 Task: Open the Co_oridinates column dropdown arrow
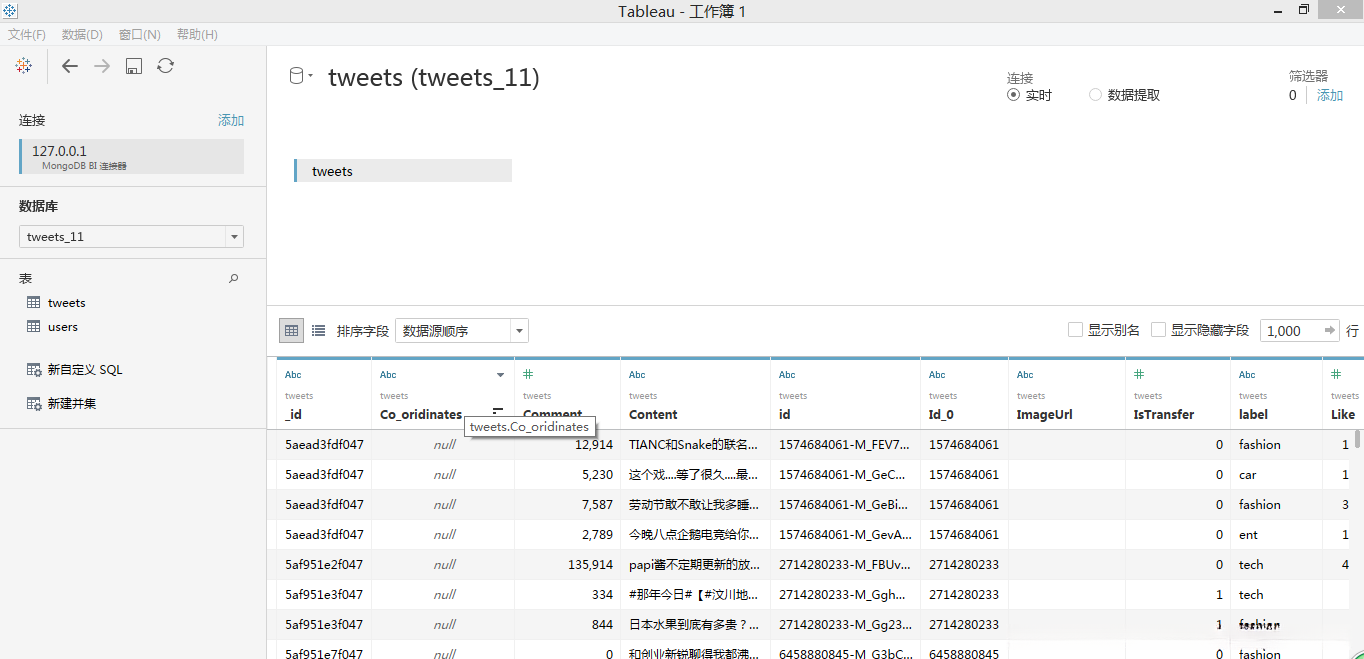500,375
